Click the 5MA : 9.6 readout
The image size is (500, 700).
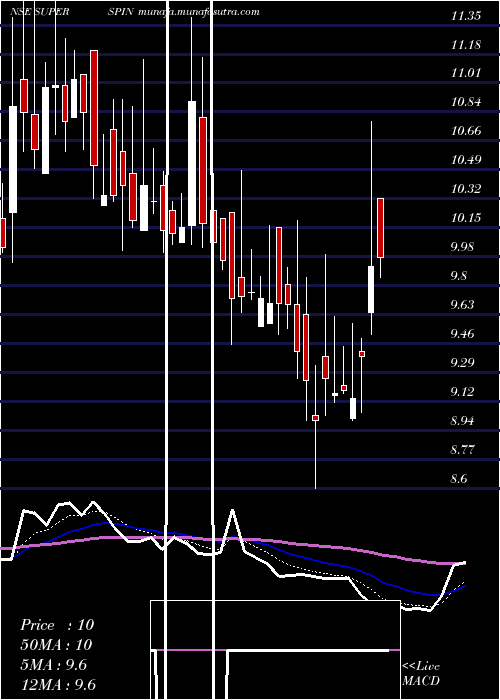53,665
